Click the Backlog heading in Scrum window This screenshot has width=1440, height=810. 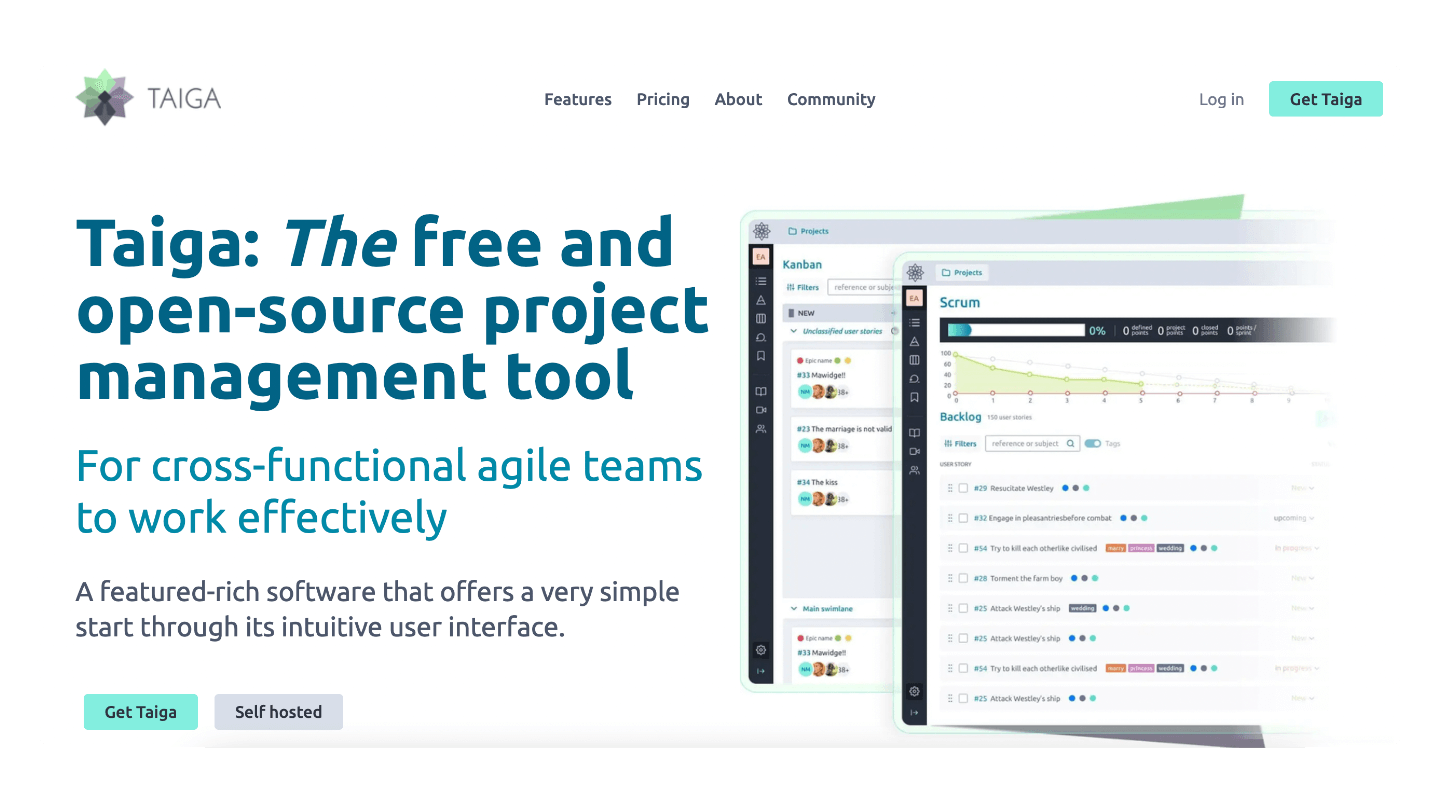click(960, 416)
